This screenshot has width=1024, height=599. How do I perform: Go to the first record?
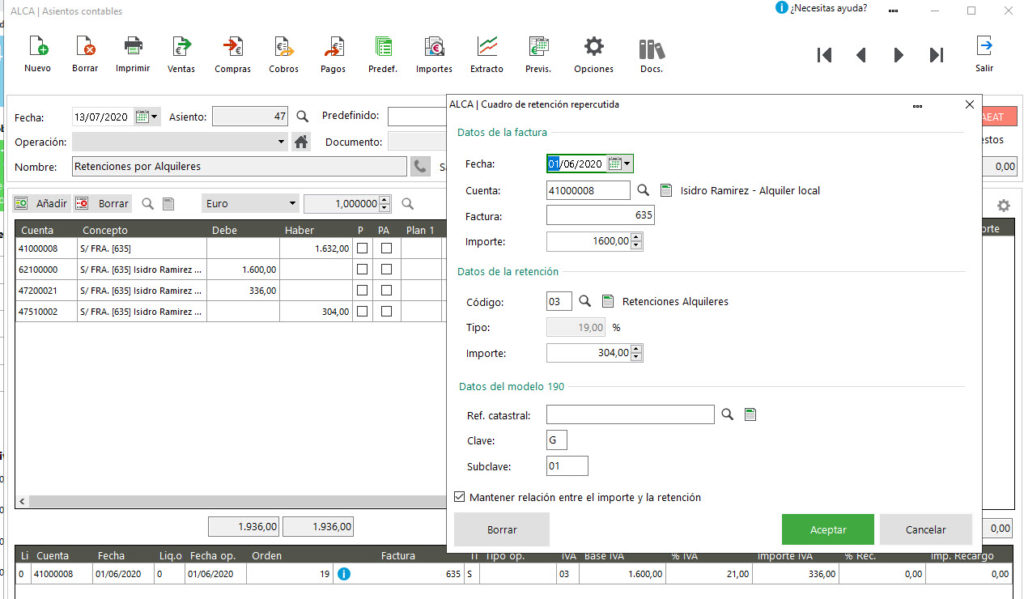(x=824, y=55)
